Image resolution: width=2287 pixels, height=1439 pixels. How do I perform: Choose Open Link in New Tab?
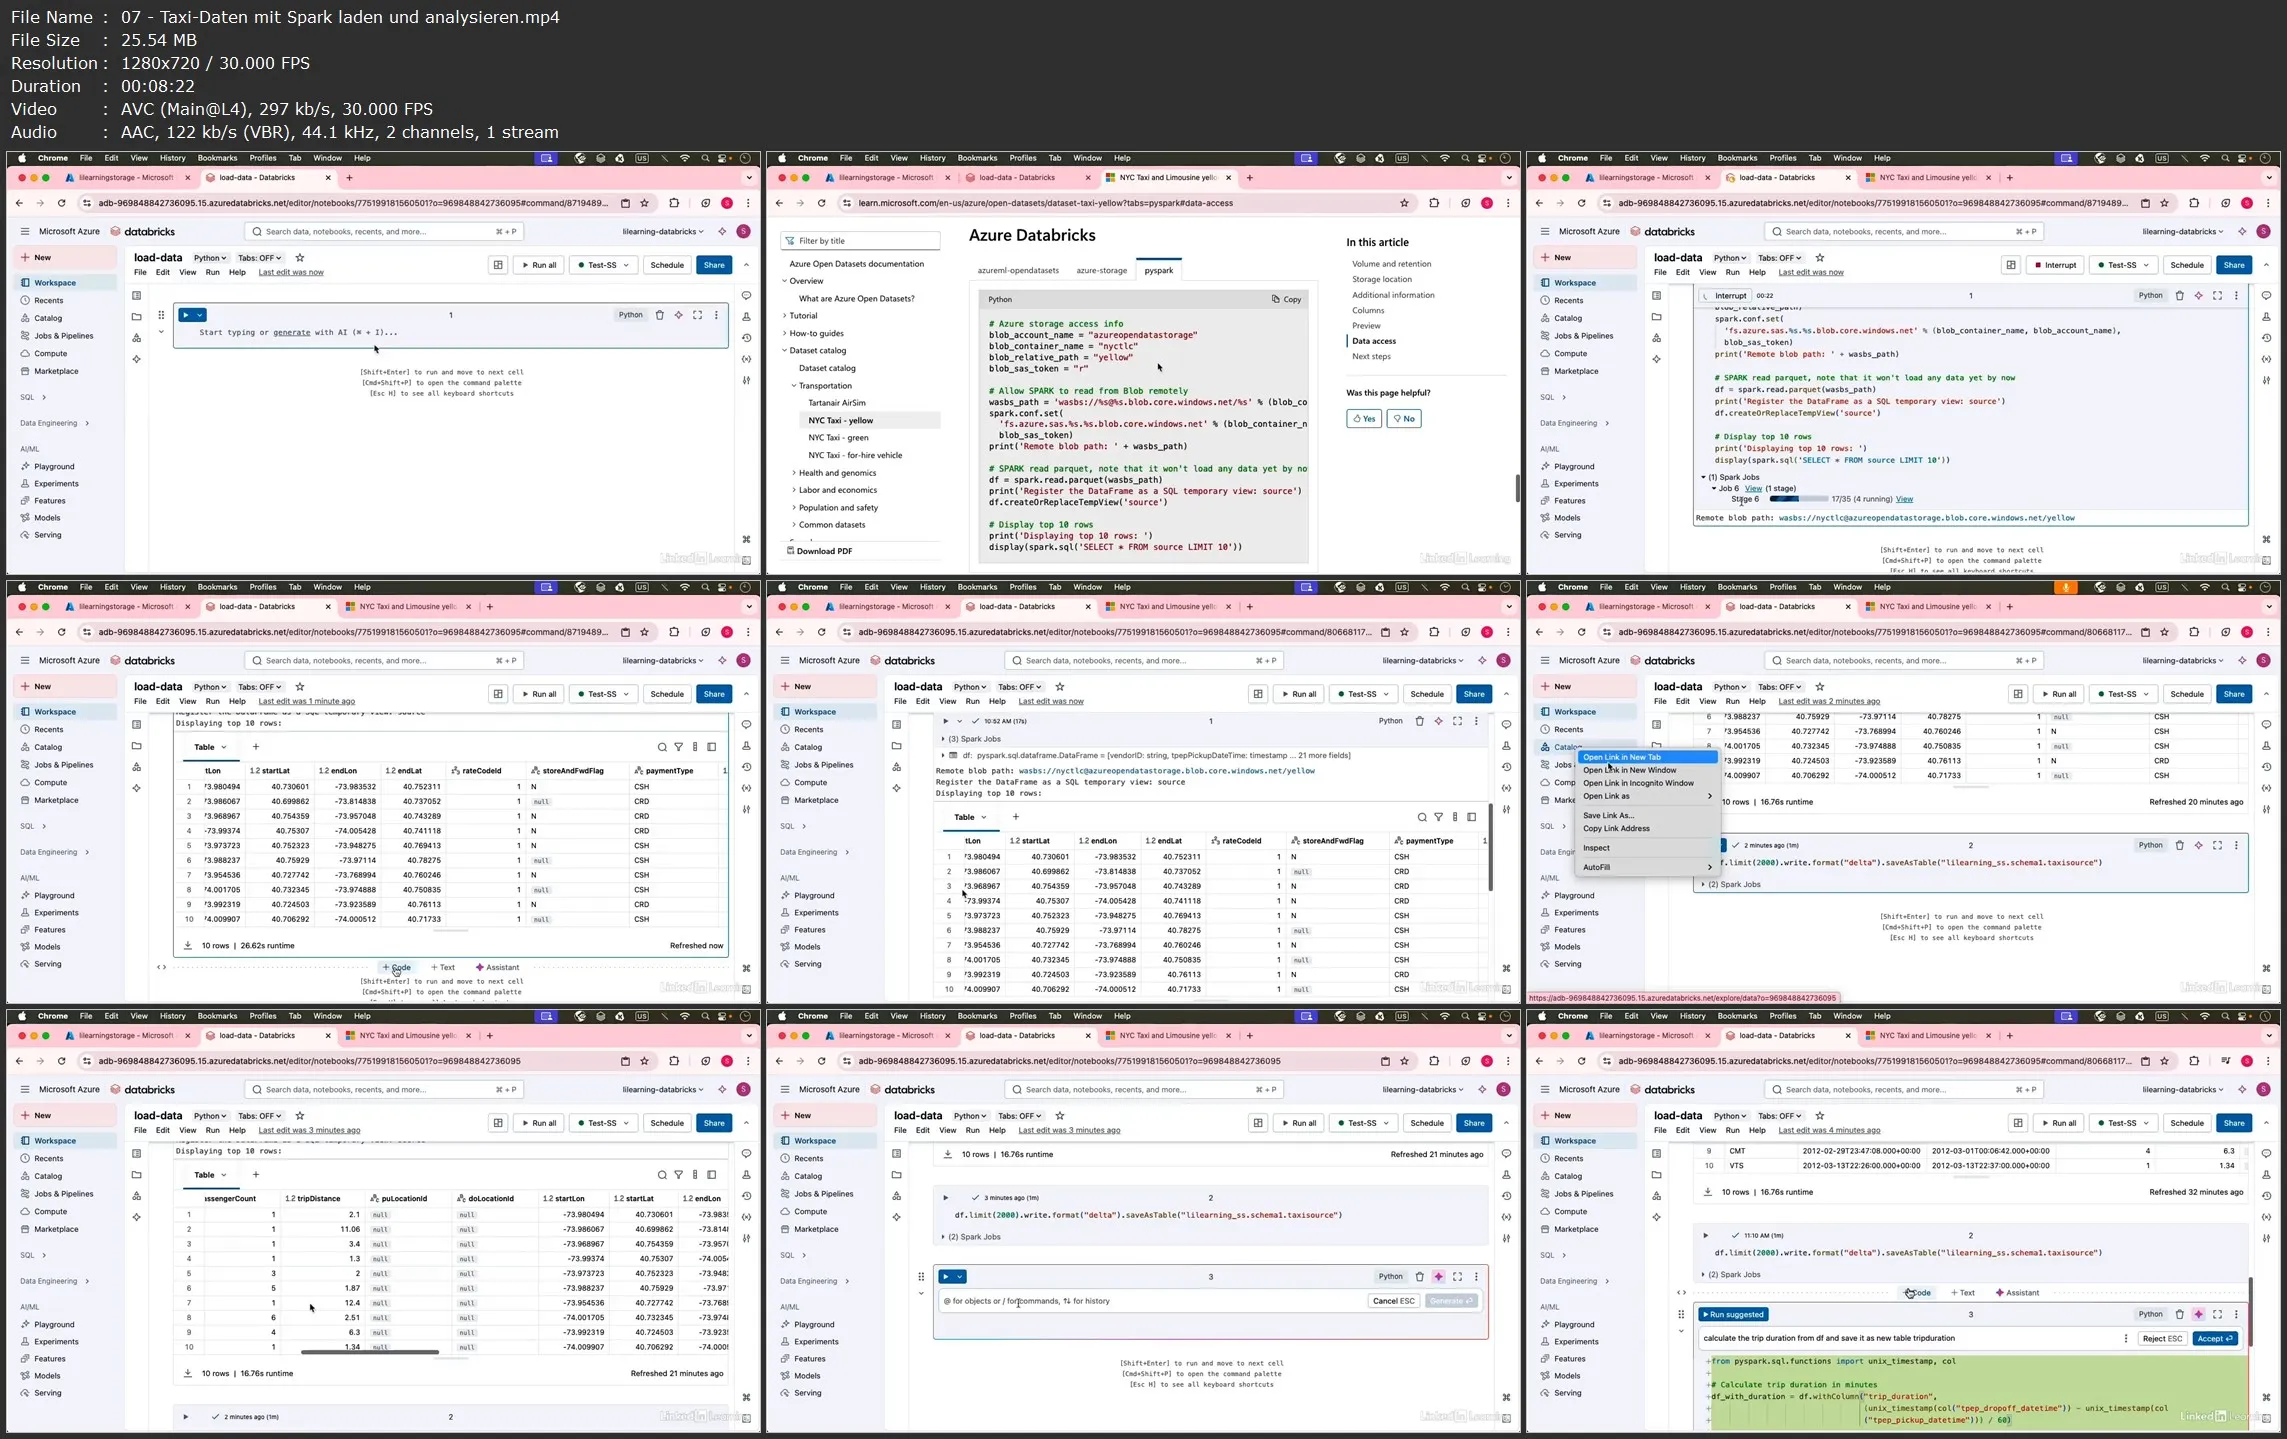click(x=1646, y=757)
